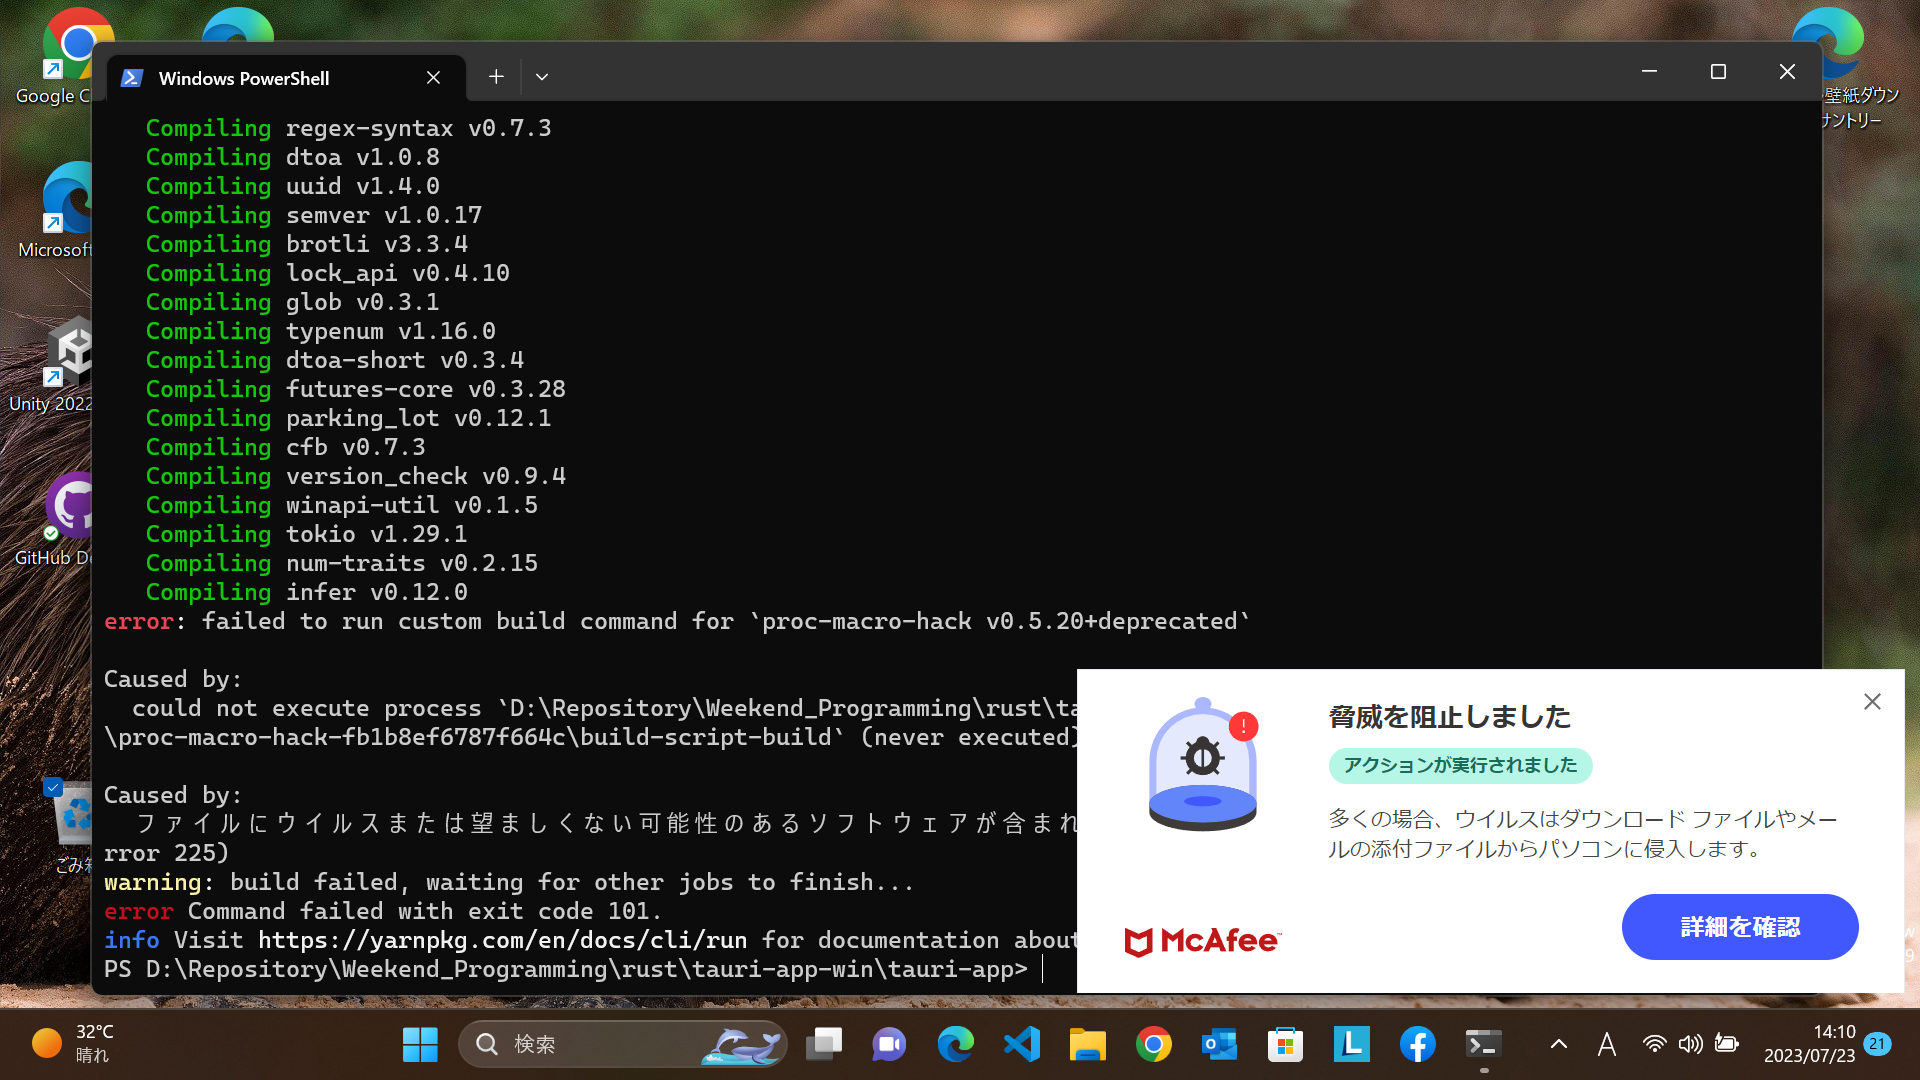Open notification center badge showing 21
Viewport: 1920px width, 1080px height.
[x=1877, y=1043]
